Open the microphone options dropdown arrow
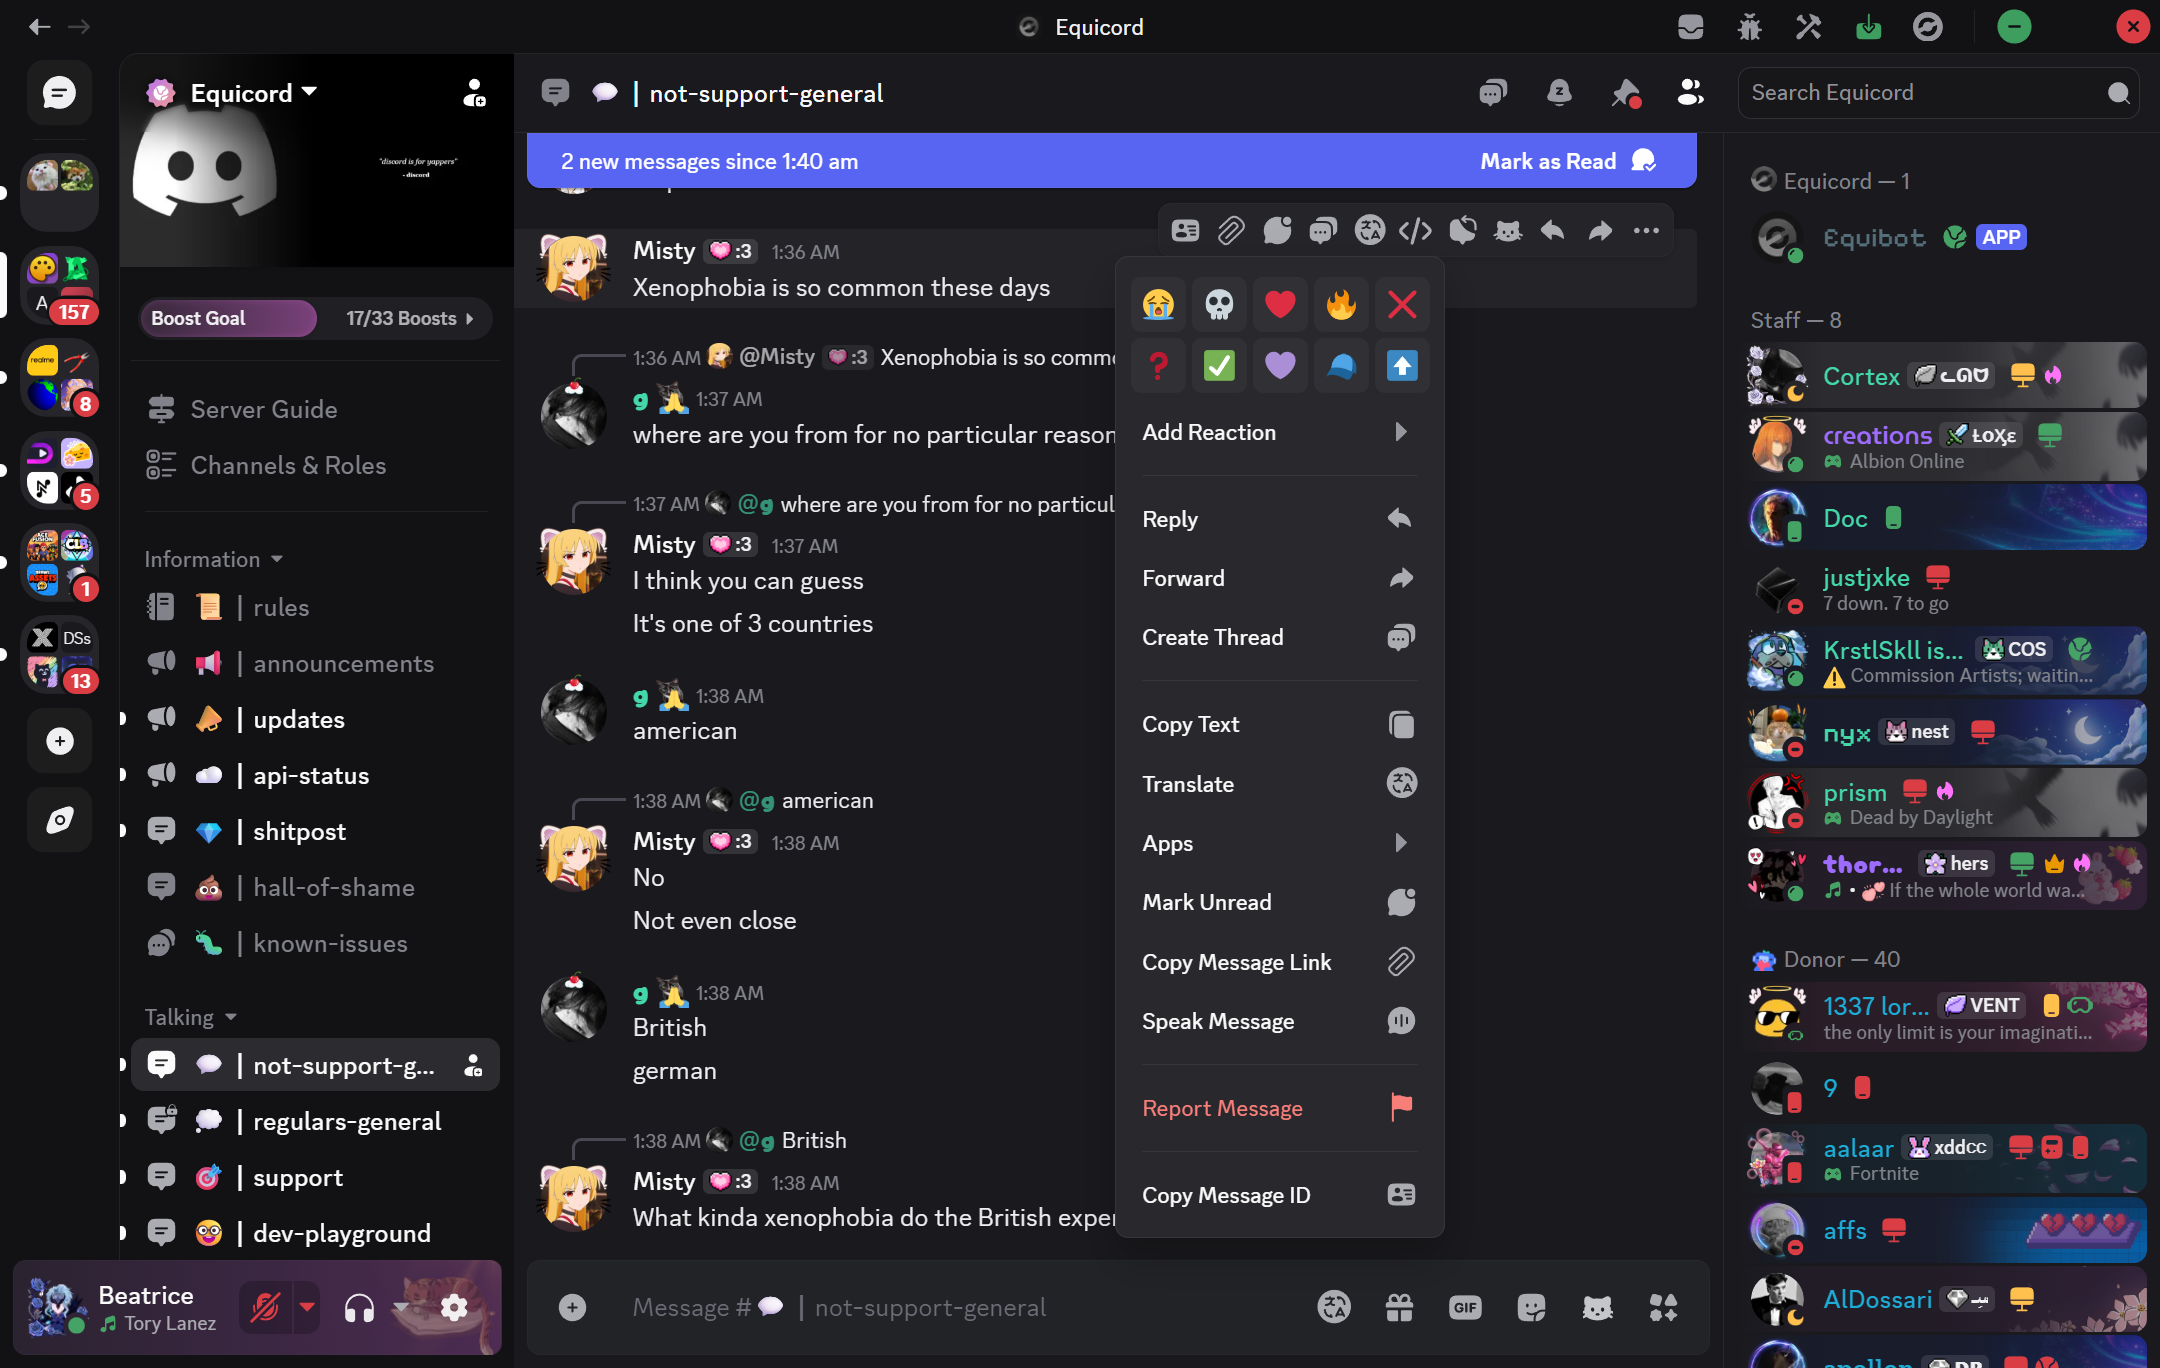Image resolution: width=2160 pixels, height=1368 pixels. (x=307, y=1307)
